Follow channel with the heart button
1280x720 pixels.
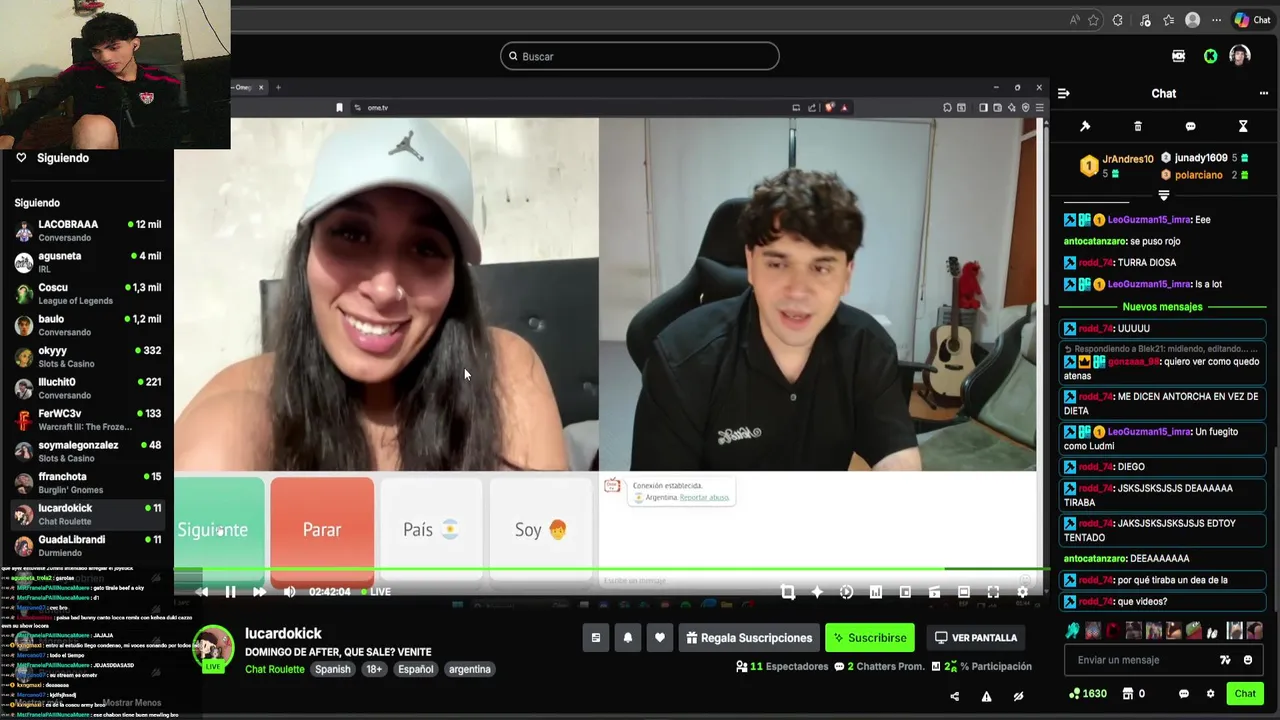click(x=660, y=638)
